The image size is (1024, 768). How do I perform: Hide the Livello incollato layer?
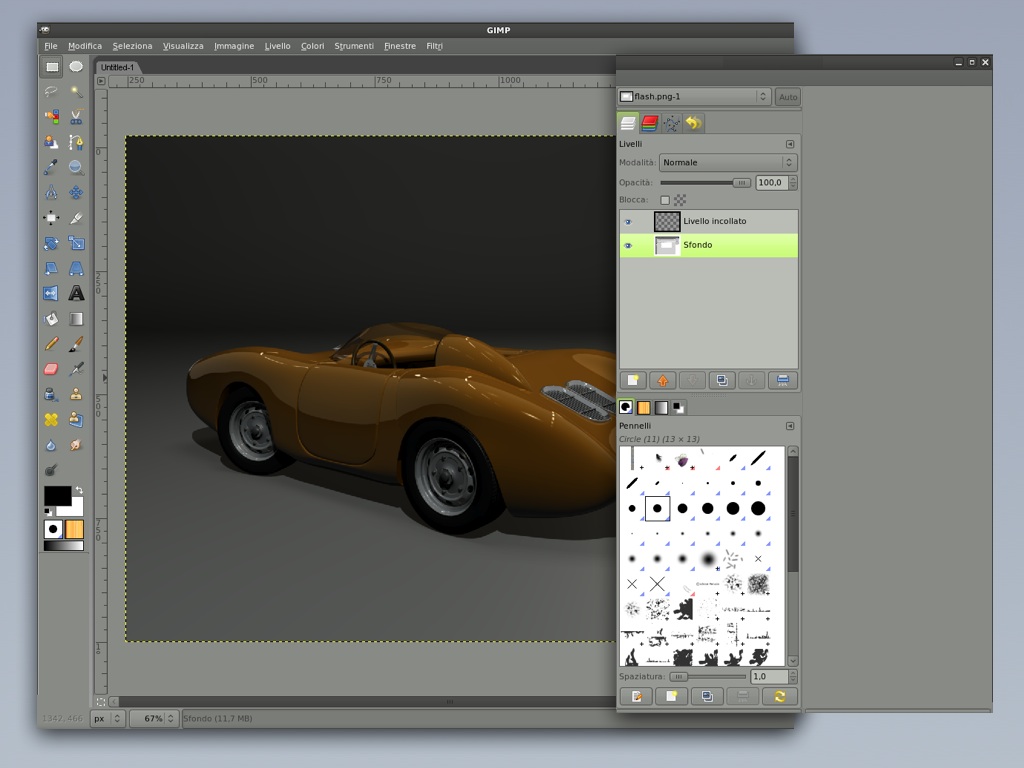coord(629,222)
